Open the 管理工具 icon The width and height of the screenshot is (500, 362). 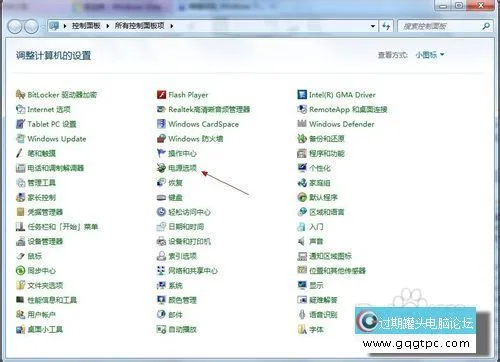coord(20,183)
